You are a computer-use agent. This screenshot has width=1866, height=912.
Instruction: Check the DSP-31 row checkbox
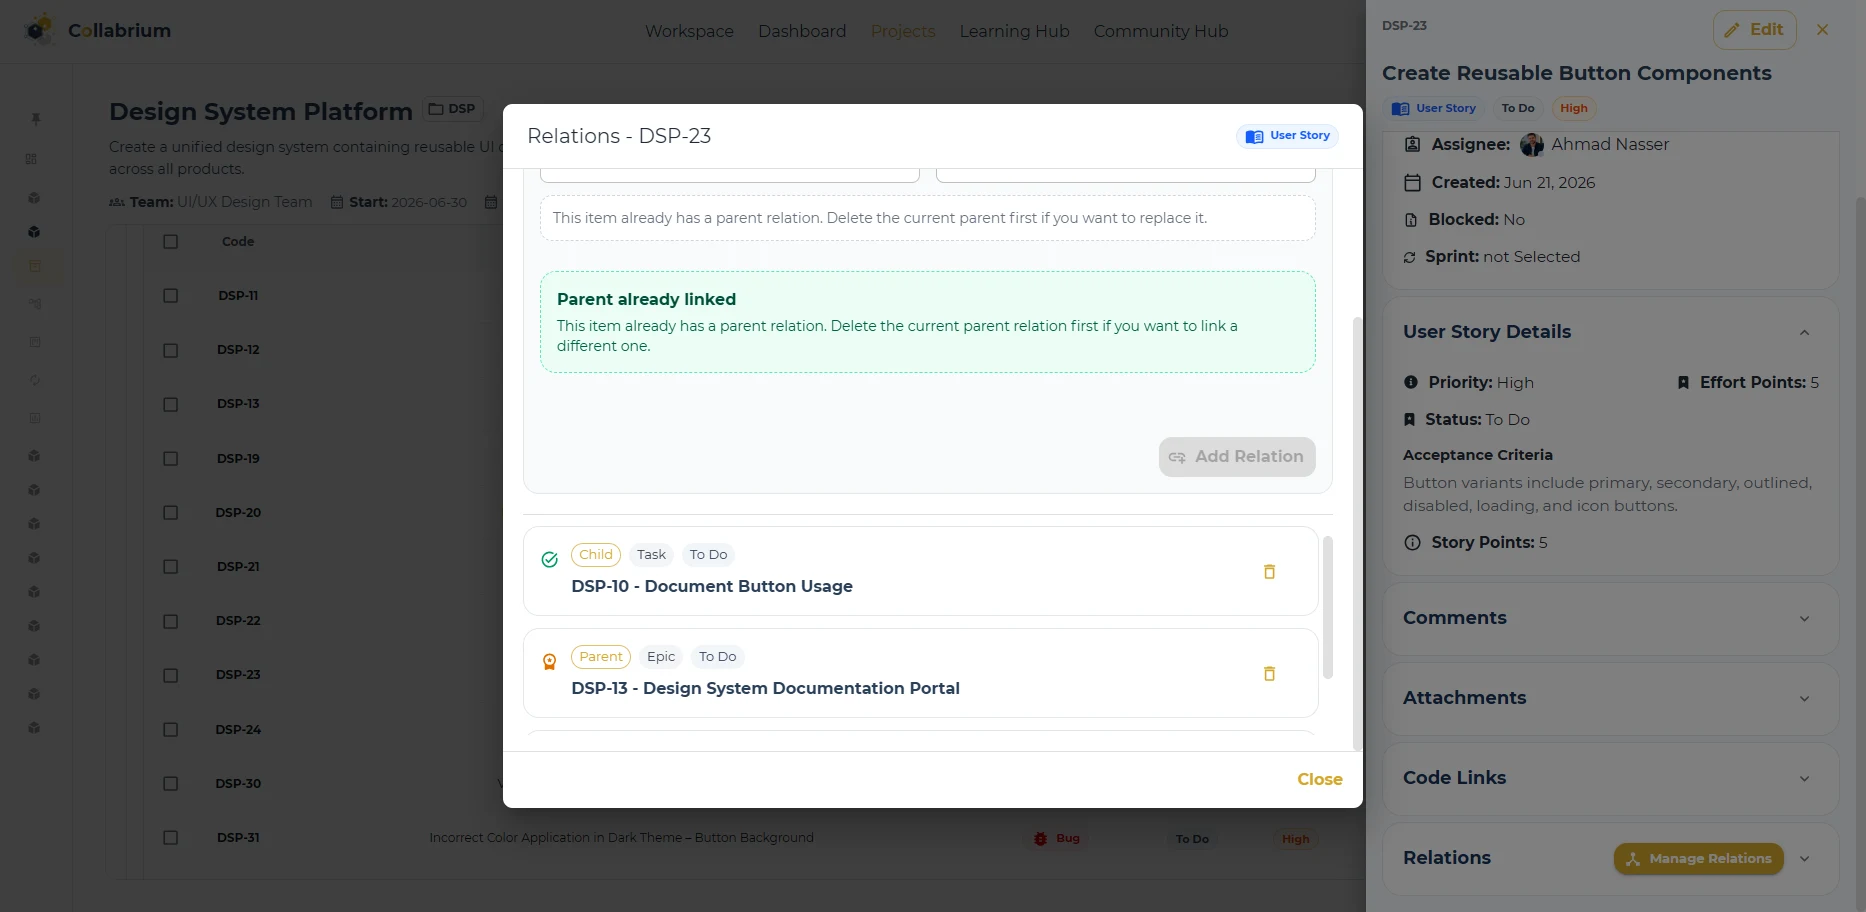170,838
